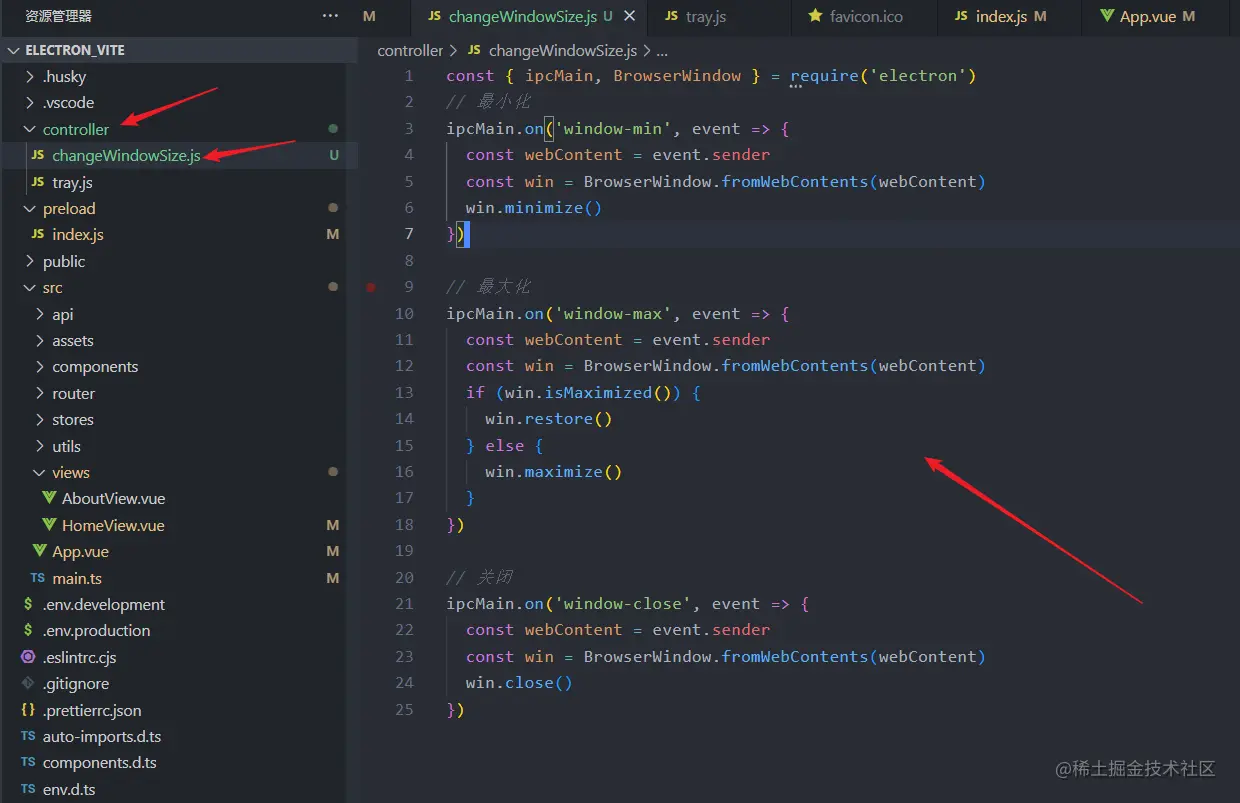1240x803 pixels.
Task: Click the ESLint icon beside .eslintrc.cjs
Action: pyautogui.click(x=28, y=657)
